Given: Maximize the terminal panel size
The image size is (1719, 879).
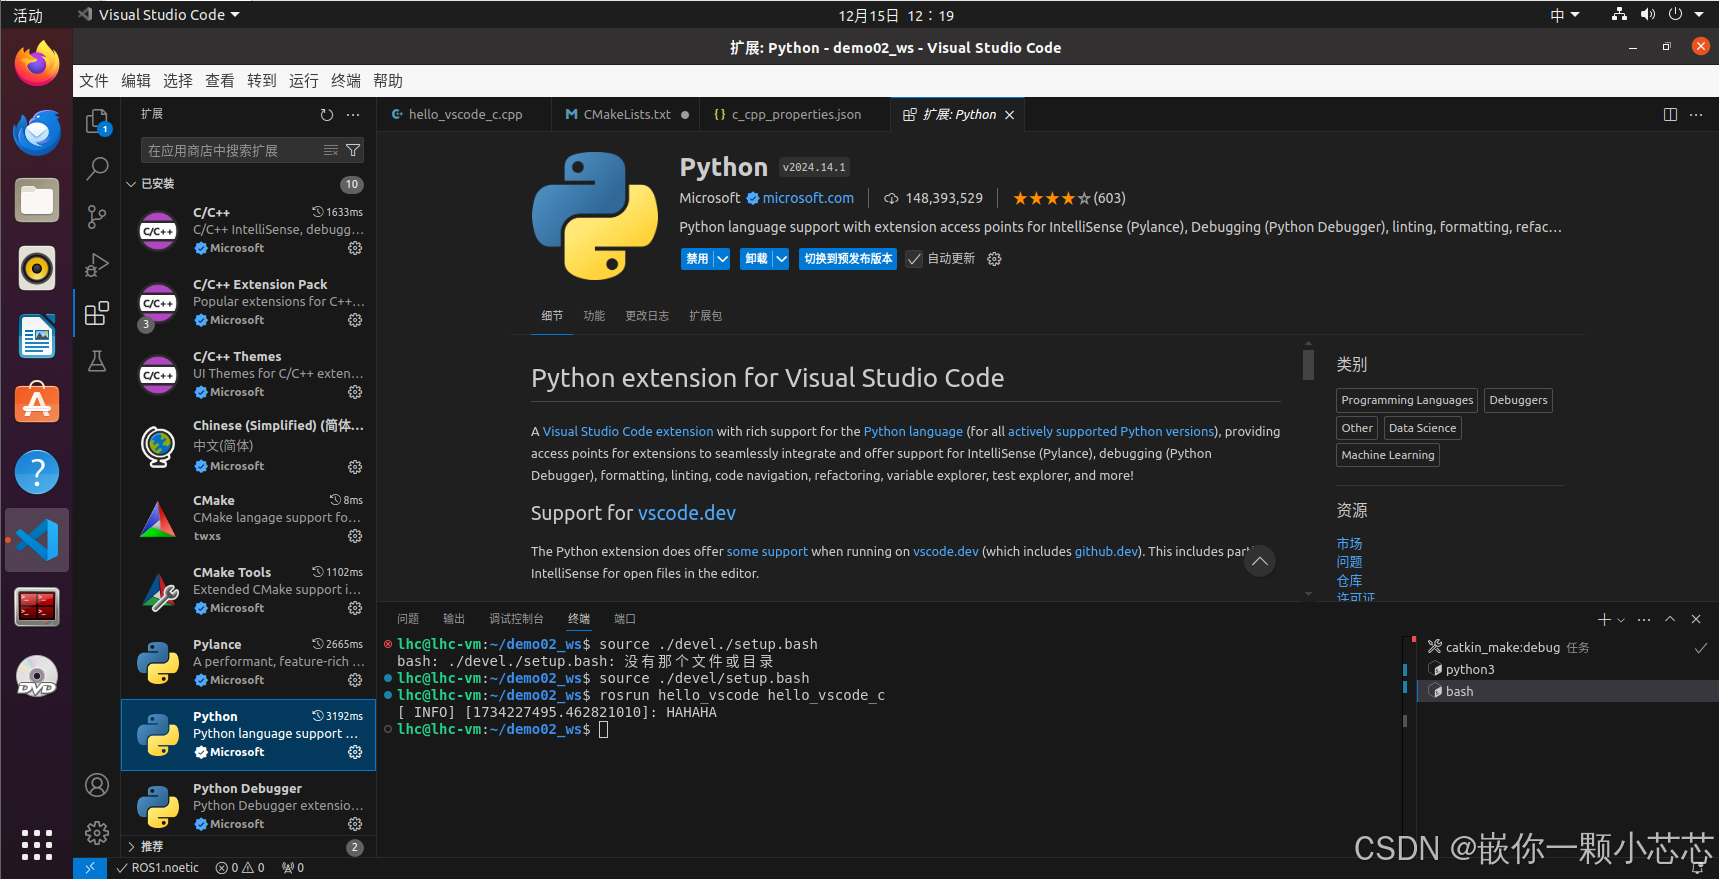Looking at the screenshot, I should tap(1670, 620).
